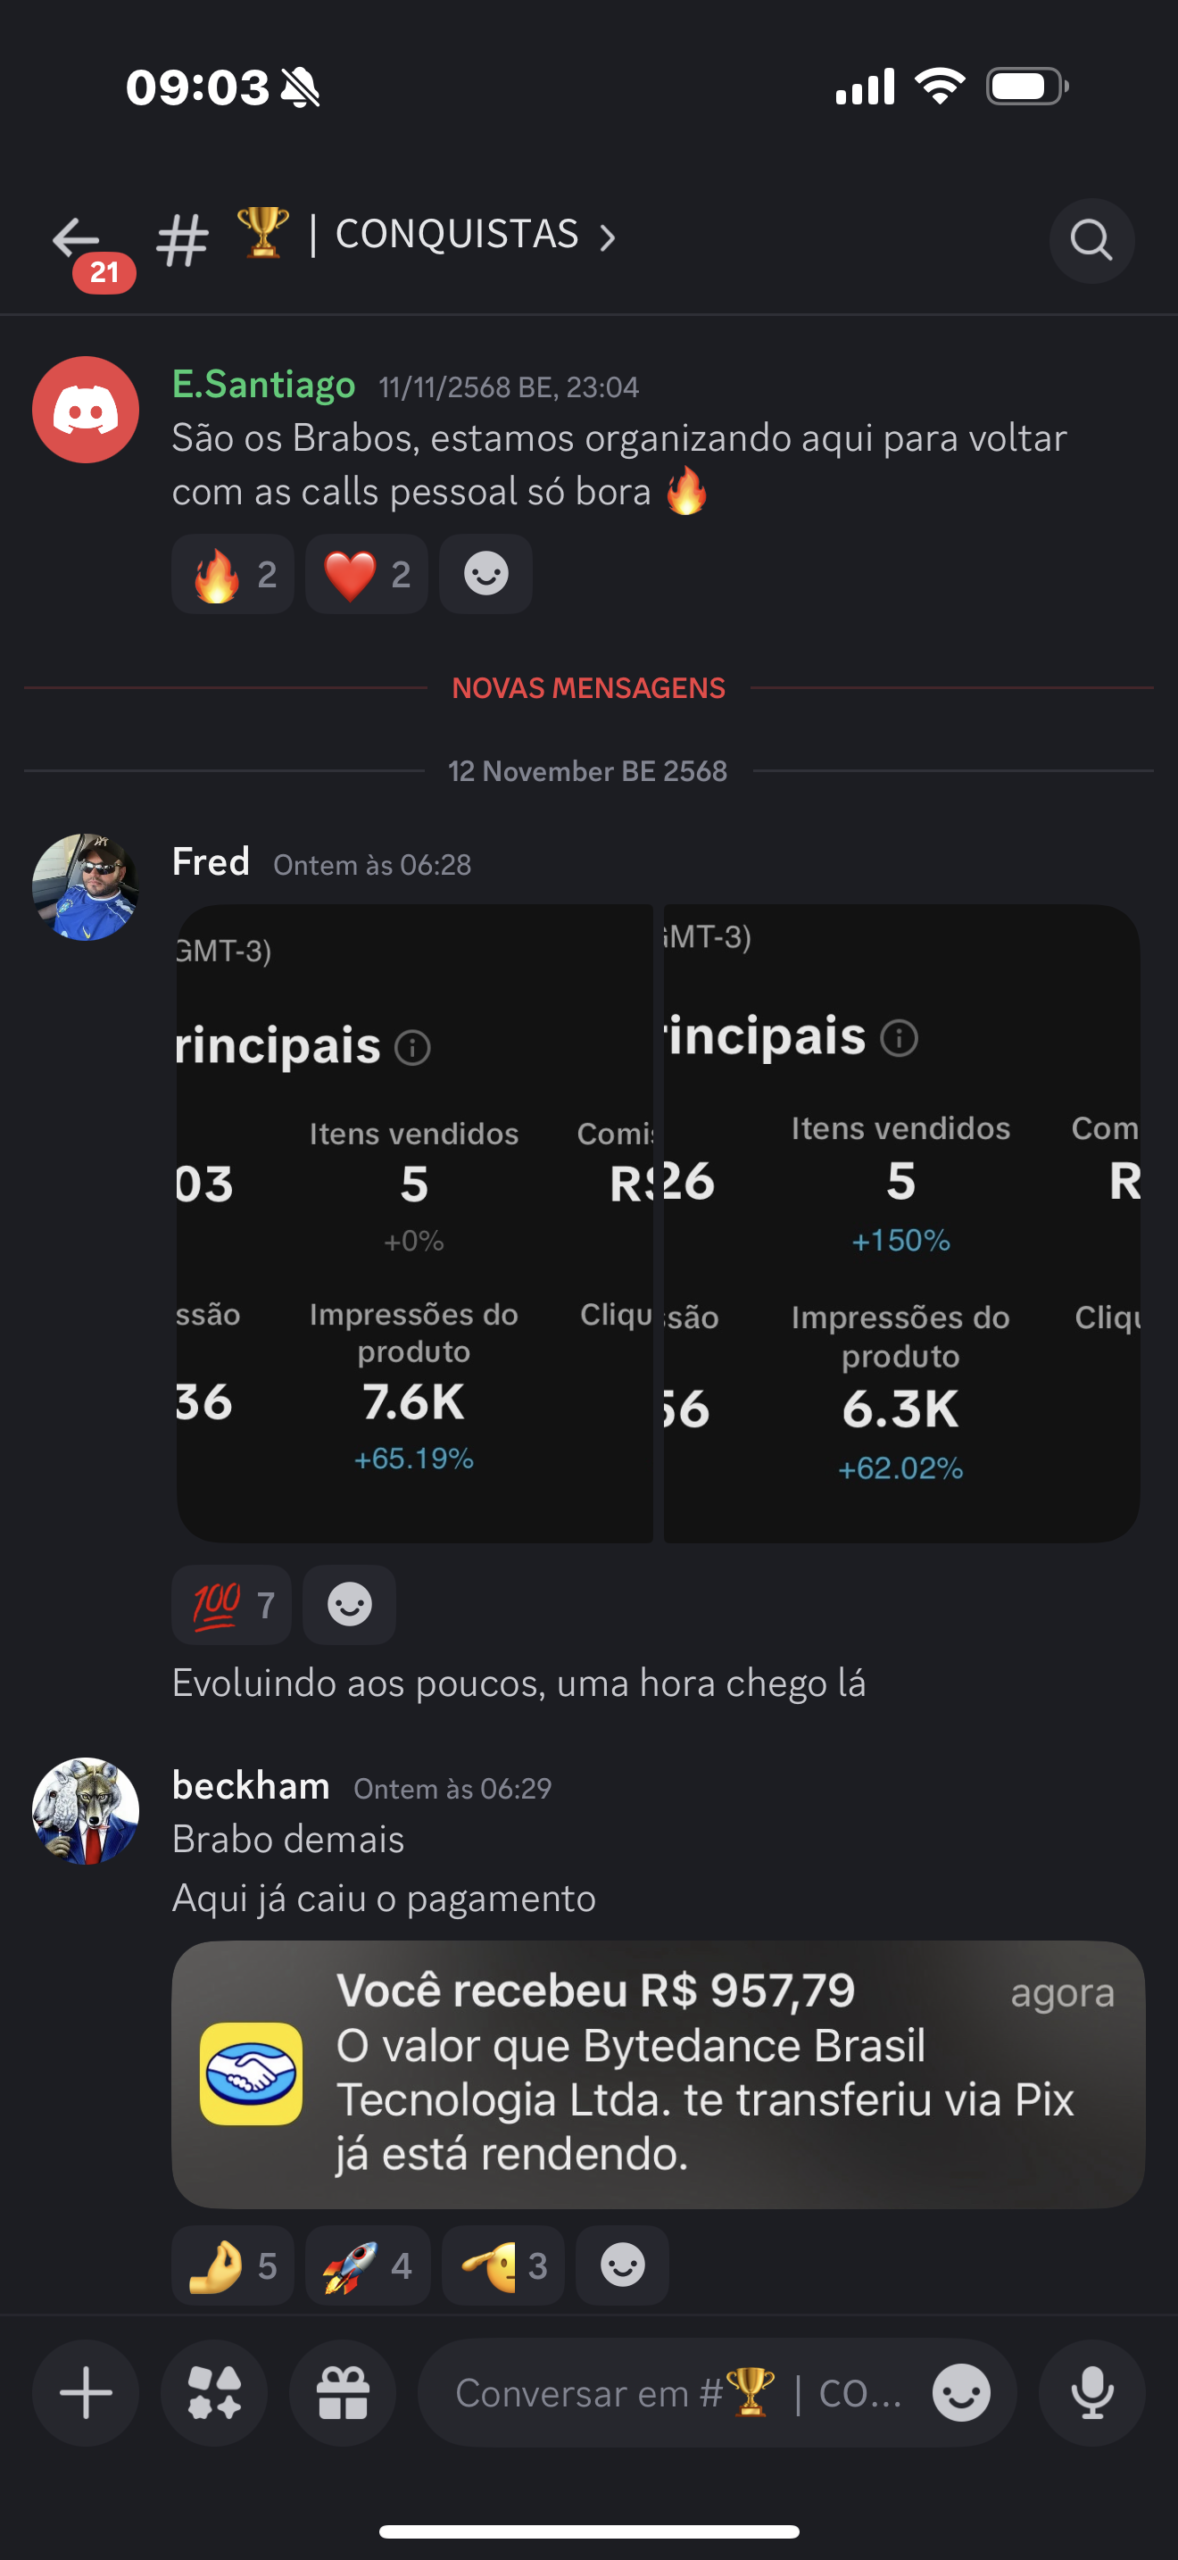Open emoji picker in message field
This screenshot has width=1178, height=2560.
[961, 2393]
